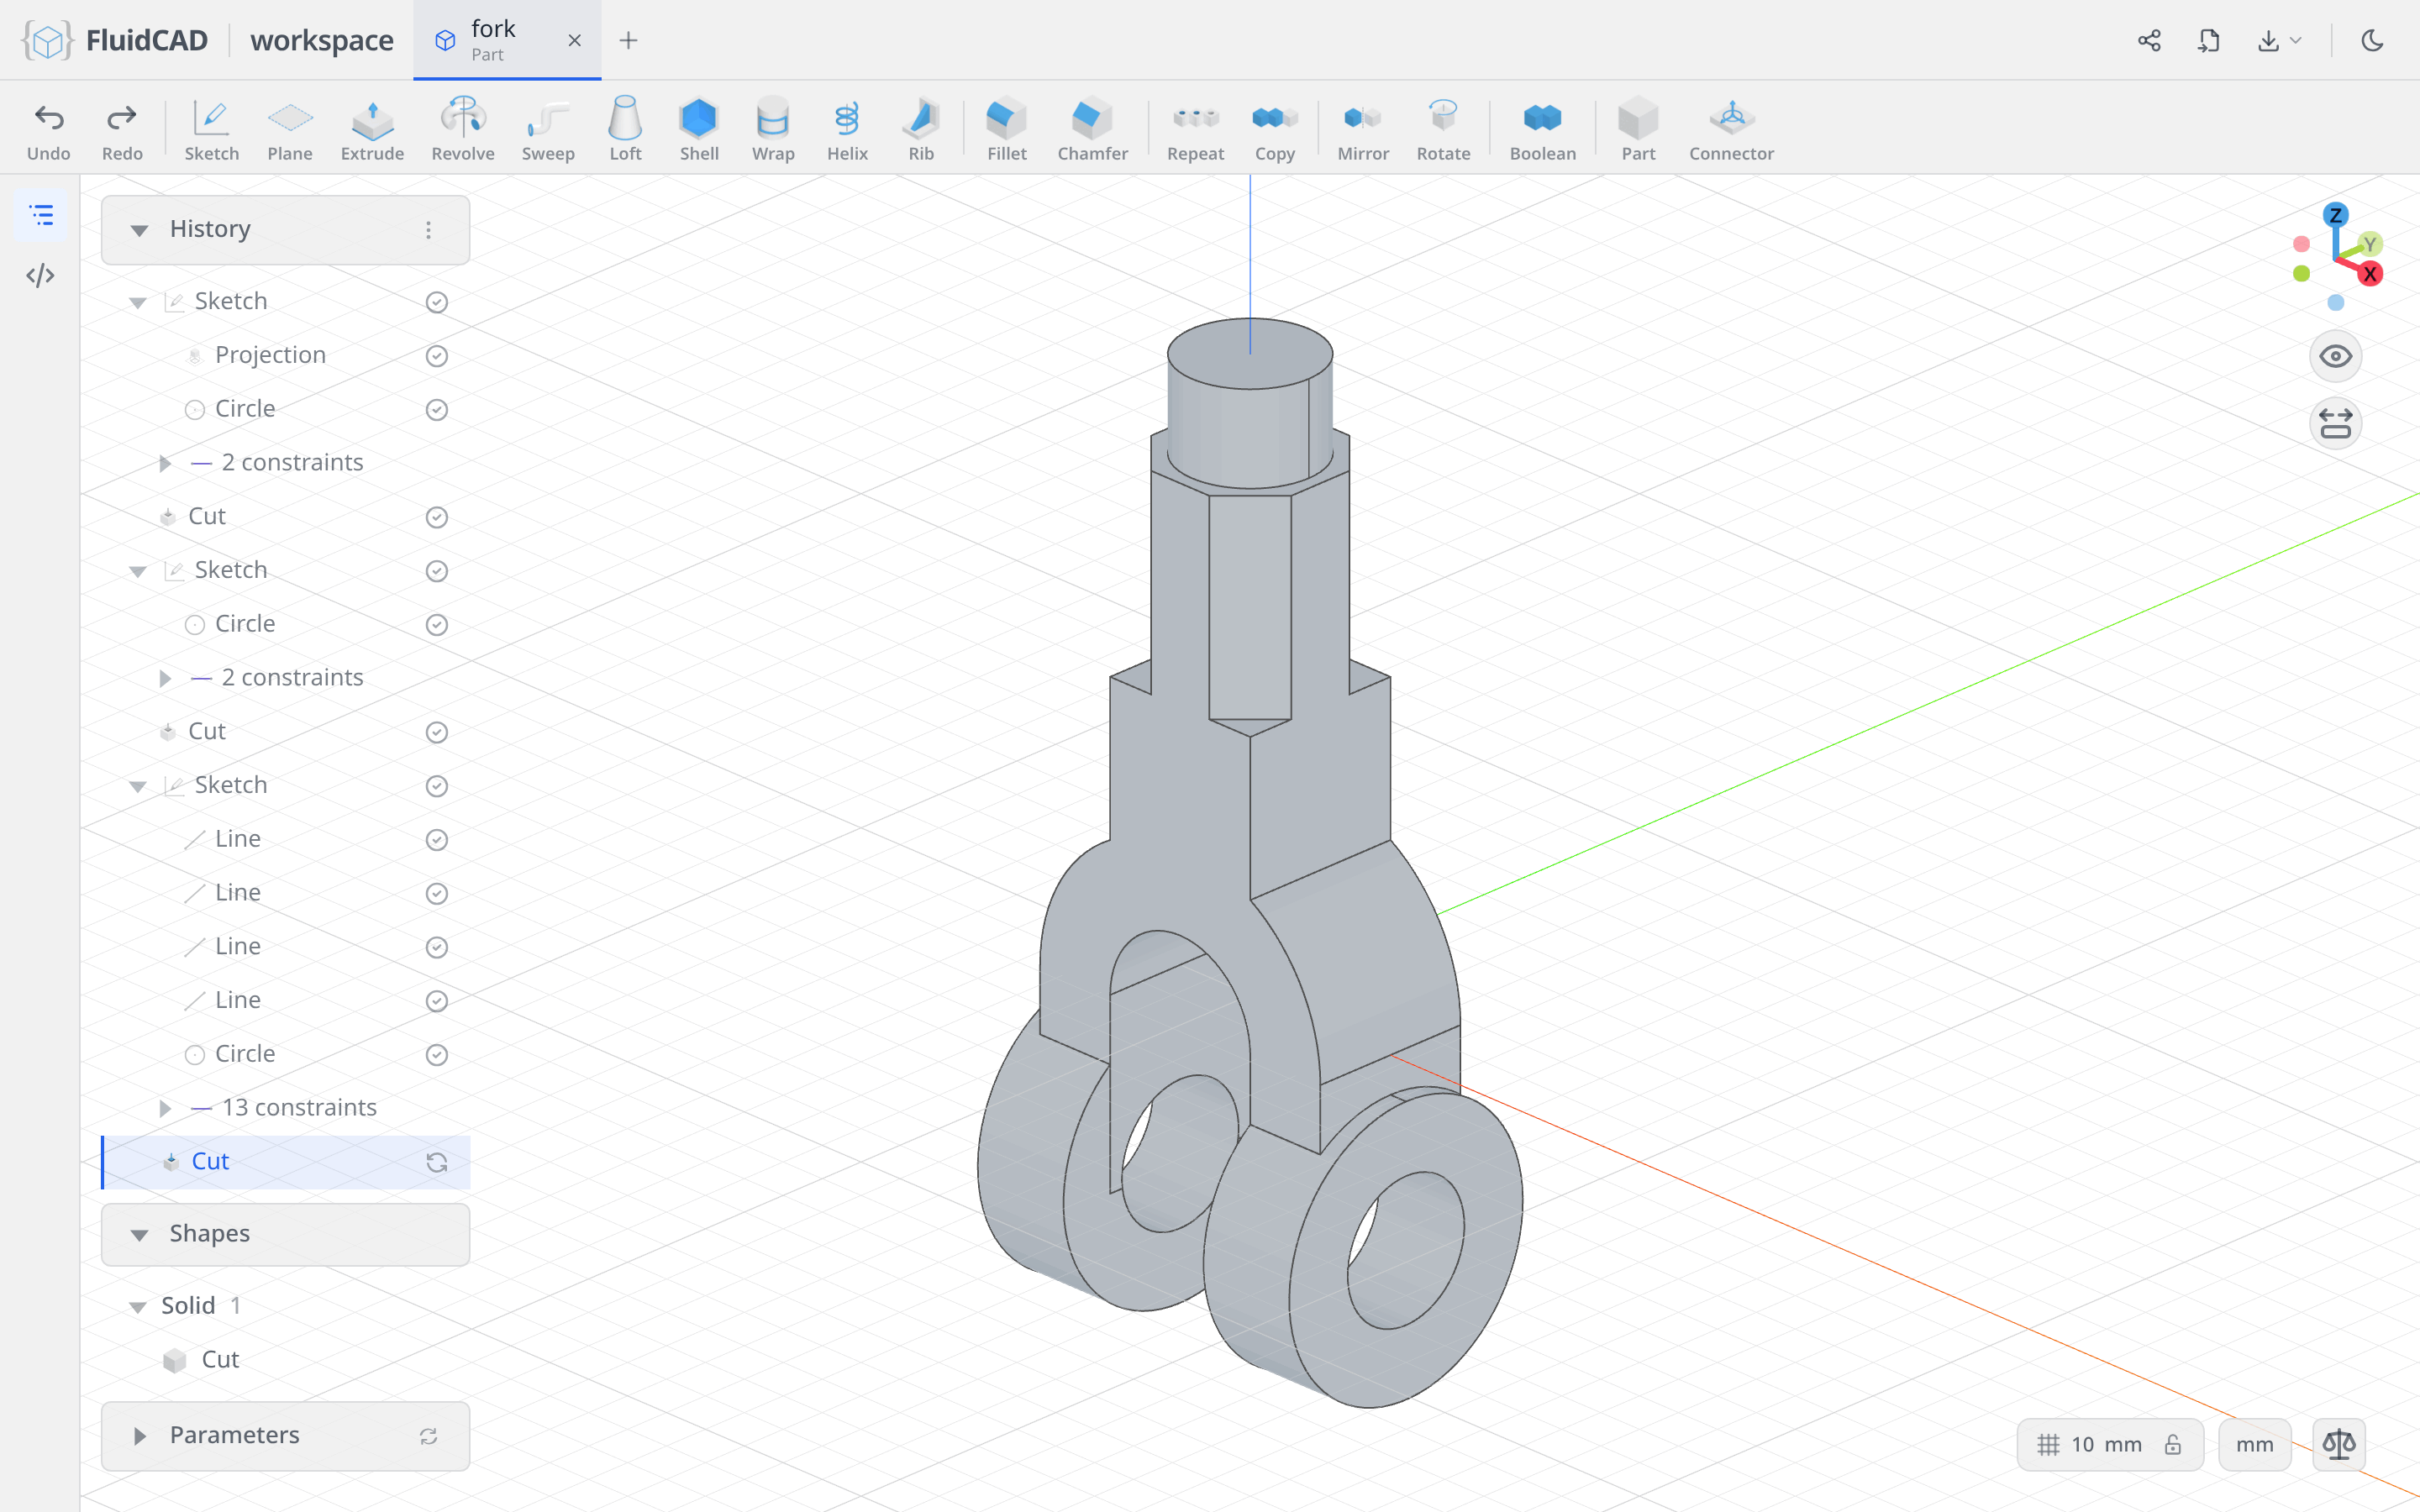Undo the last action
The width and height of the screenshot is (2420, 1512).
pos(48,130)
